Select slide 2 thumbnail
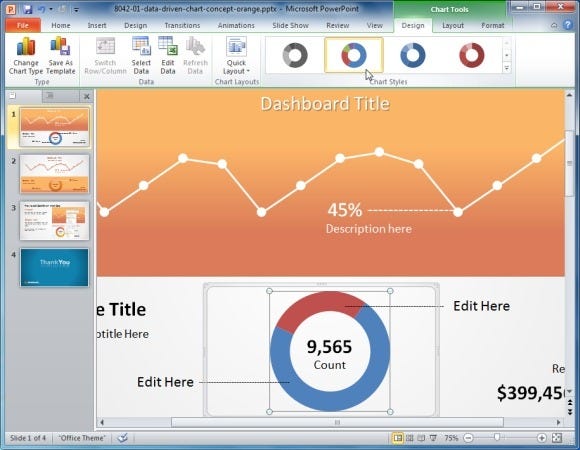This screenshot has width=580, height=450. (x=54, y=174)
